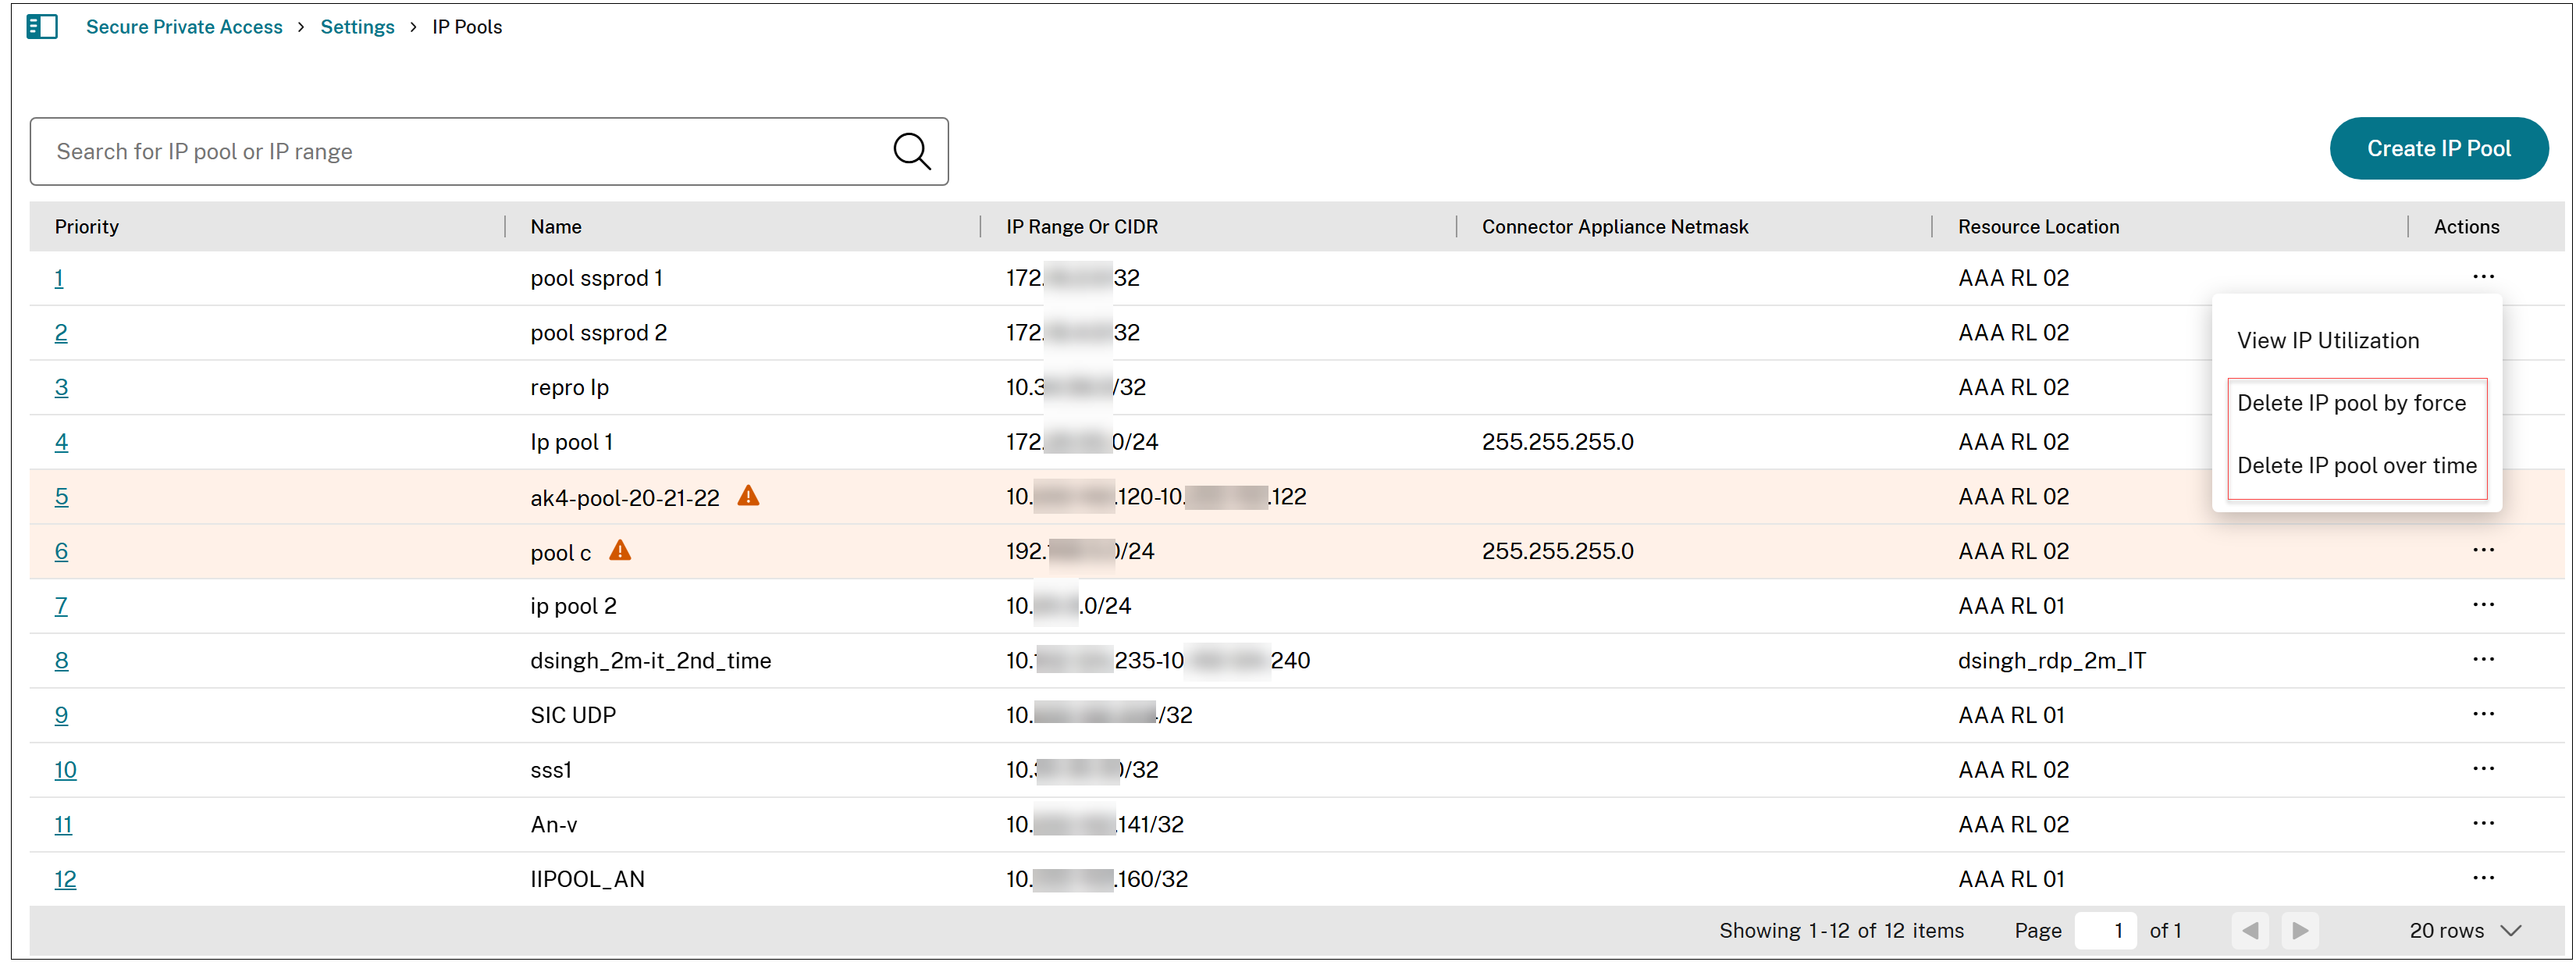This screenshot has height=969, width=2576.
Task: Go to next page arrow
Action: coord(2300,930)
